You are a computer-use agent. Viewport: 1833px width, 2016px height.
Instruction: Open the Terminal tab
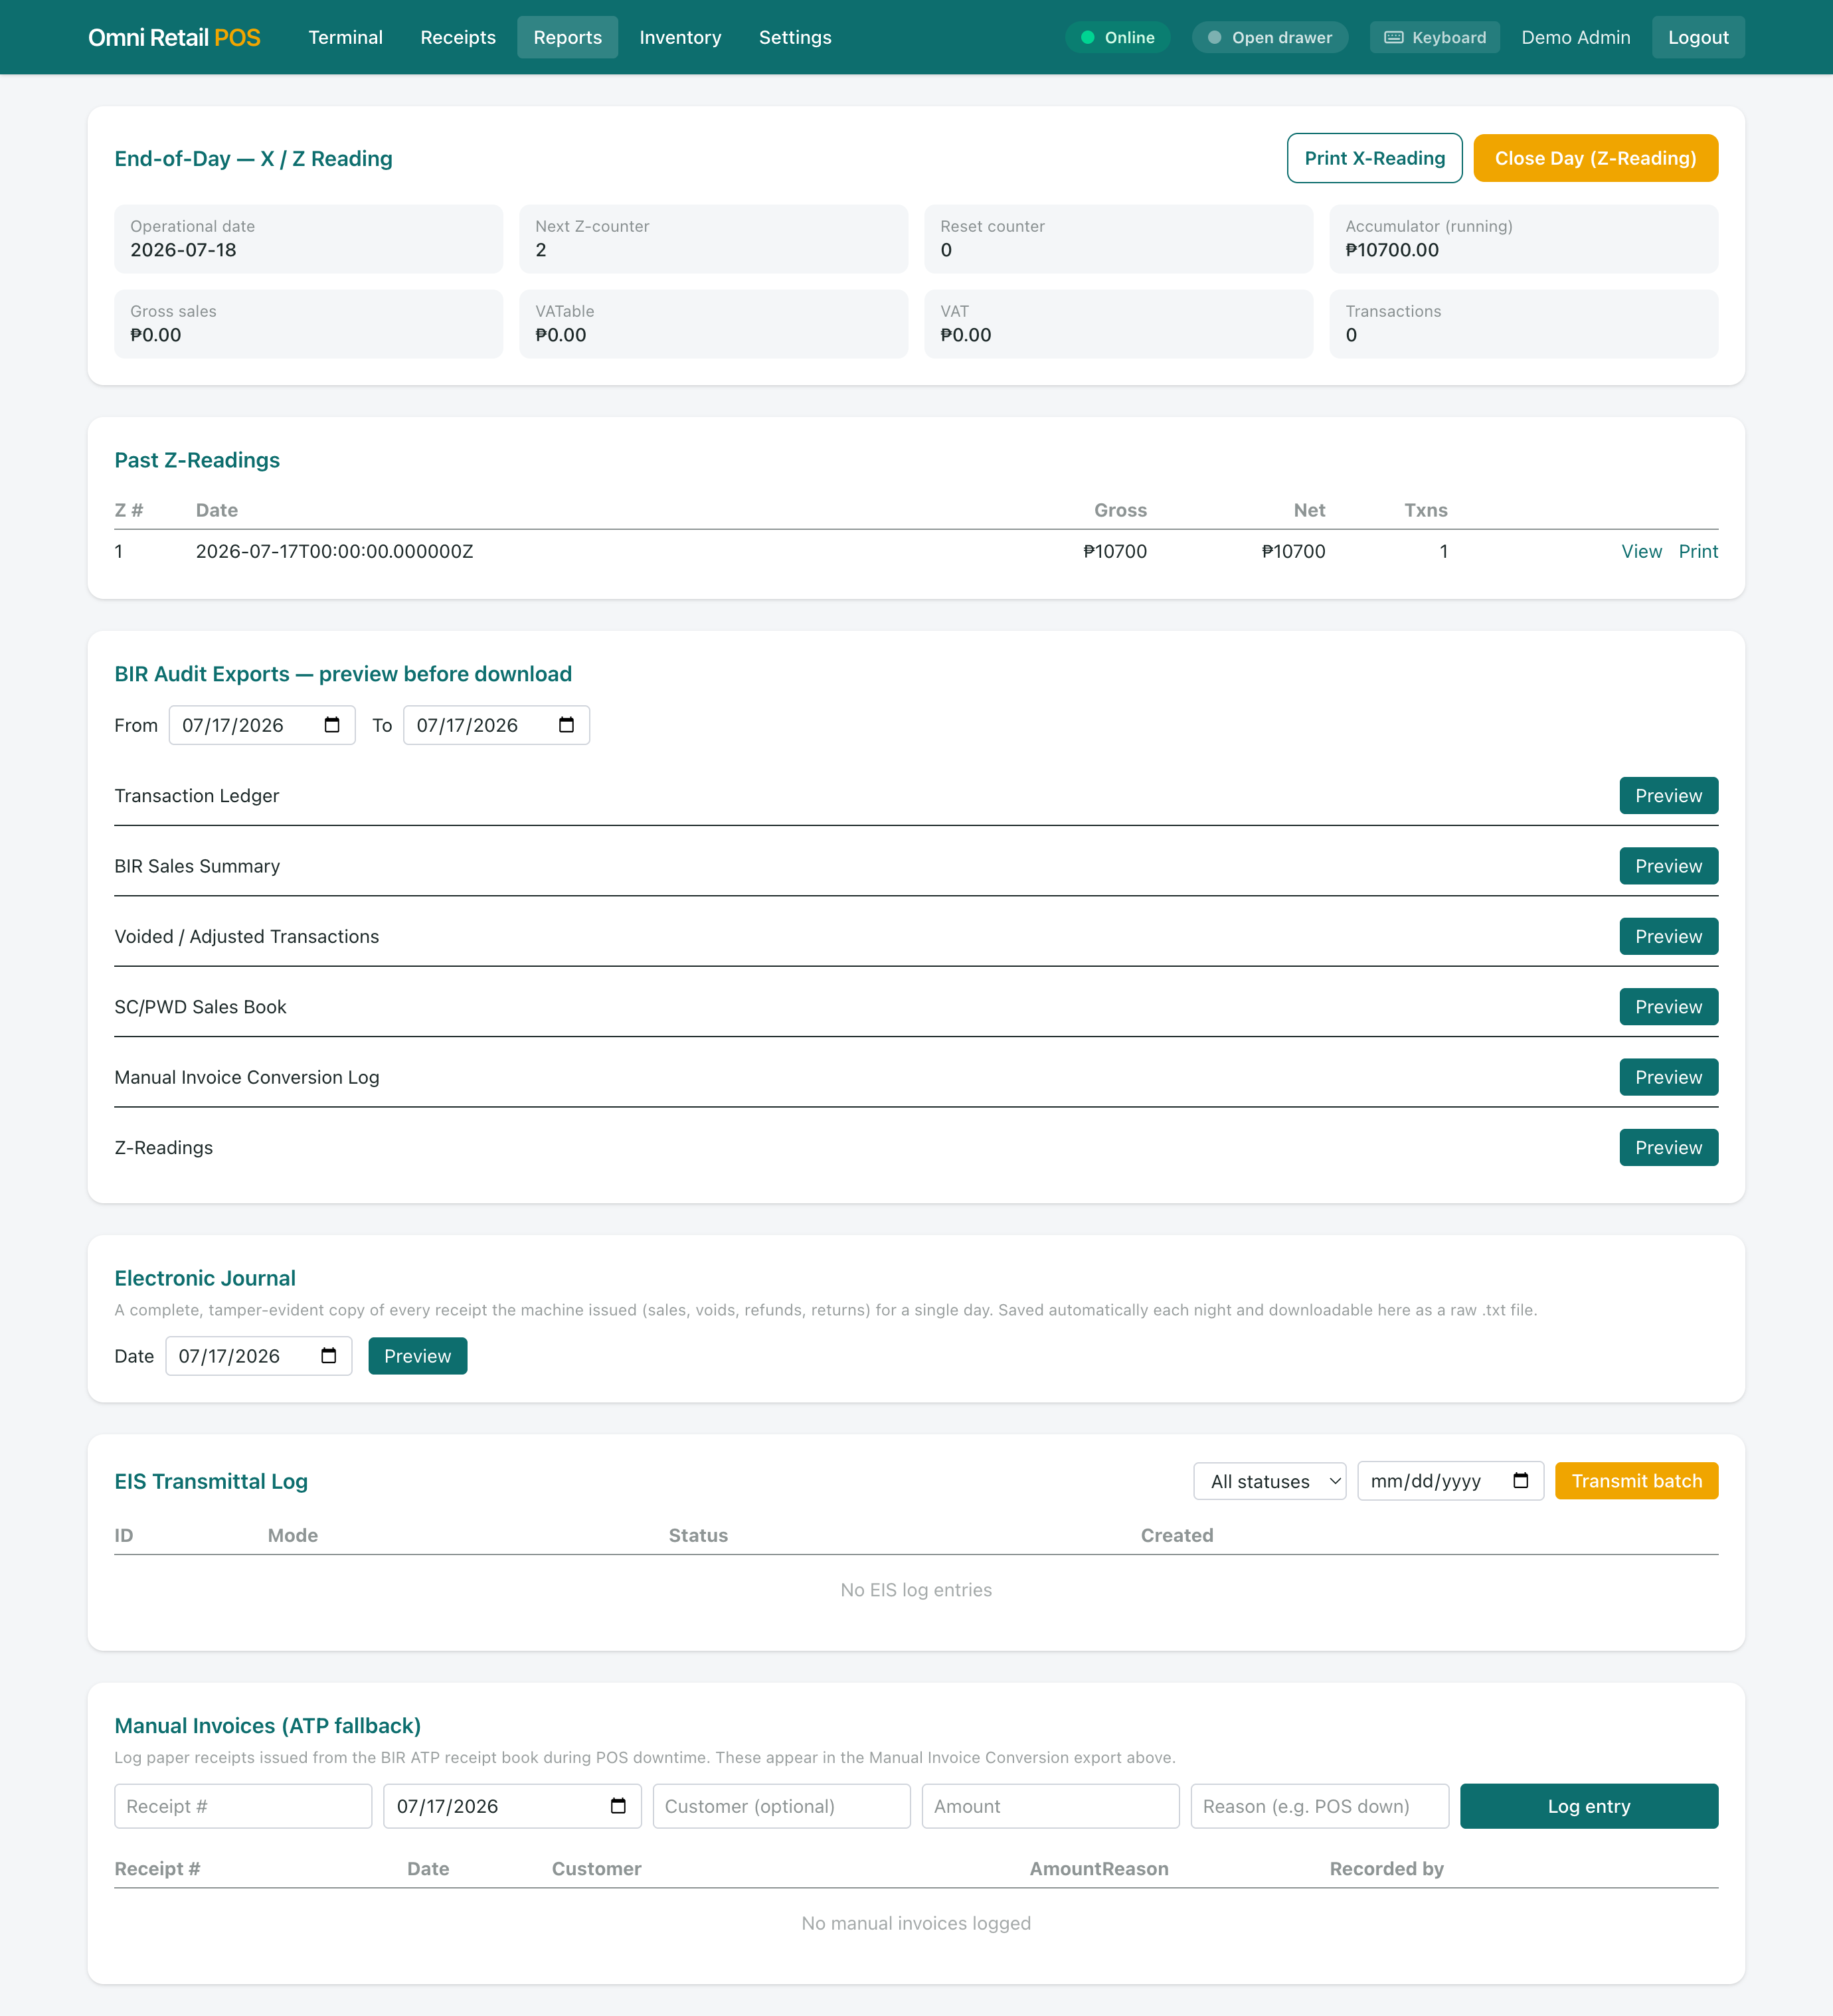coord(345,37)
